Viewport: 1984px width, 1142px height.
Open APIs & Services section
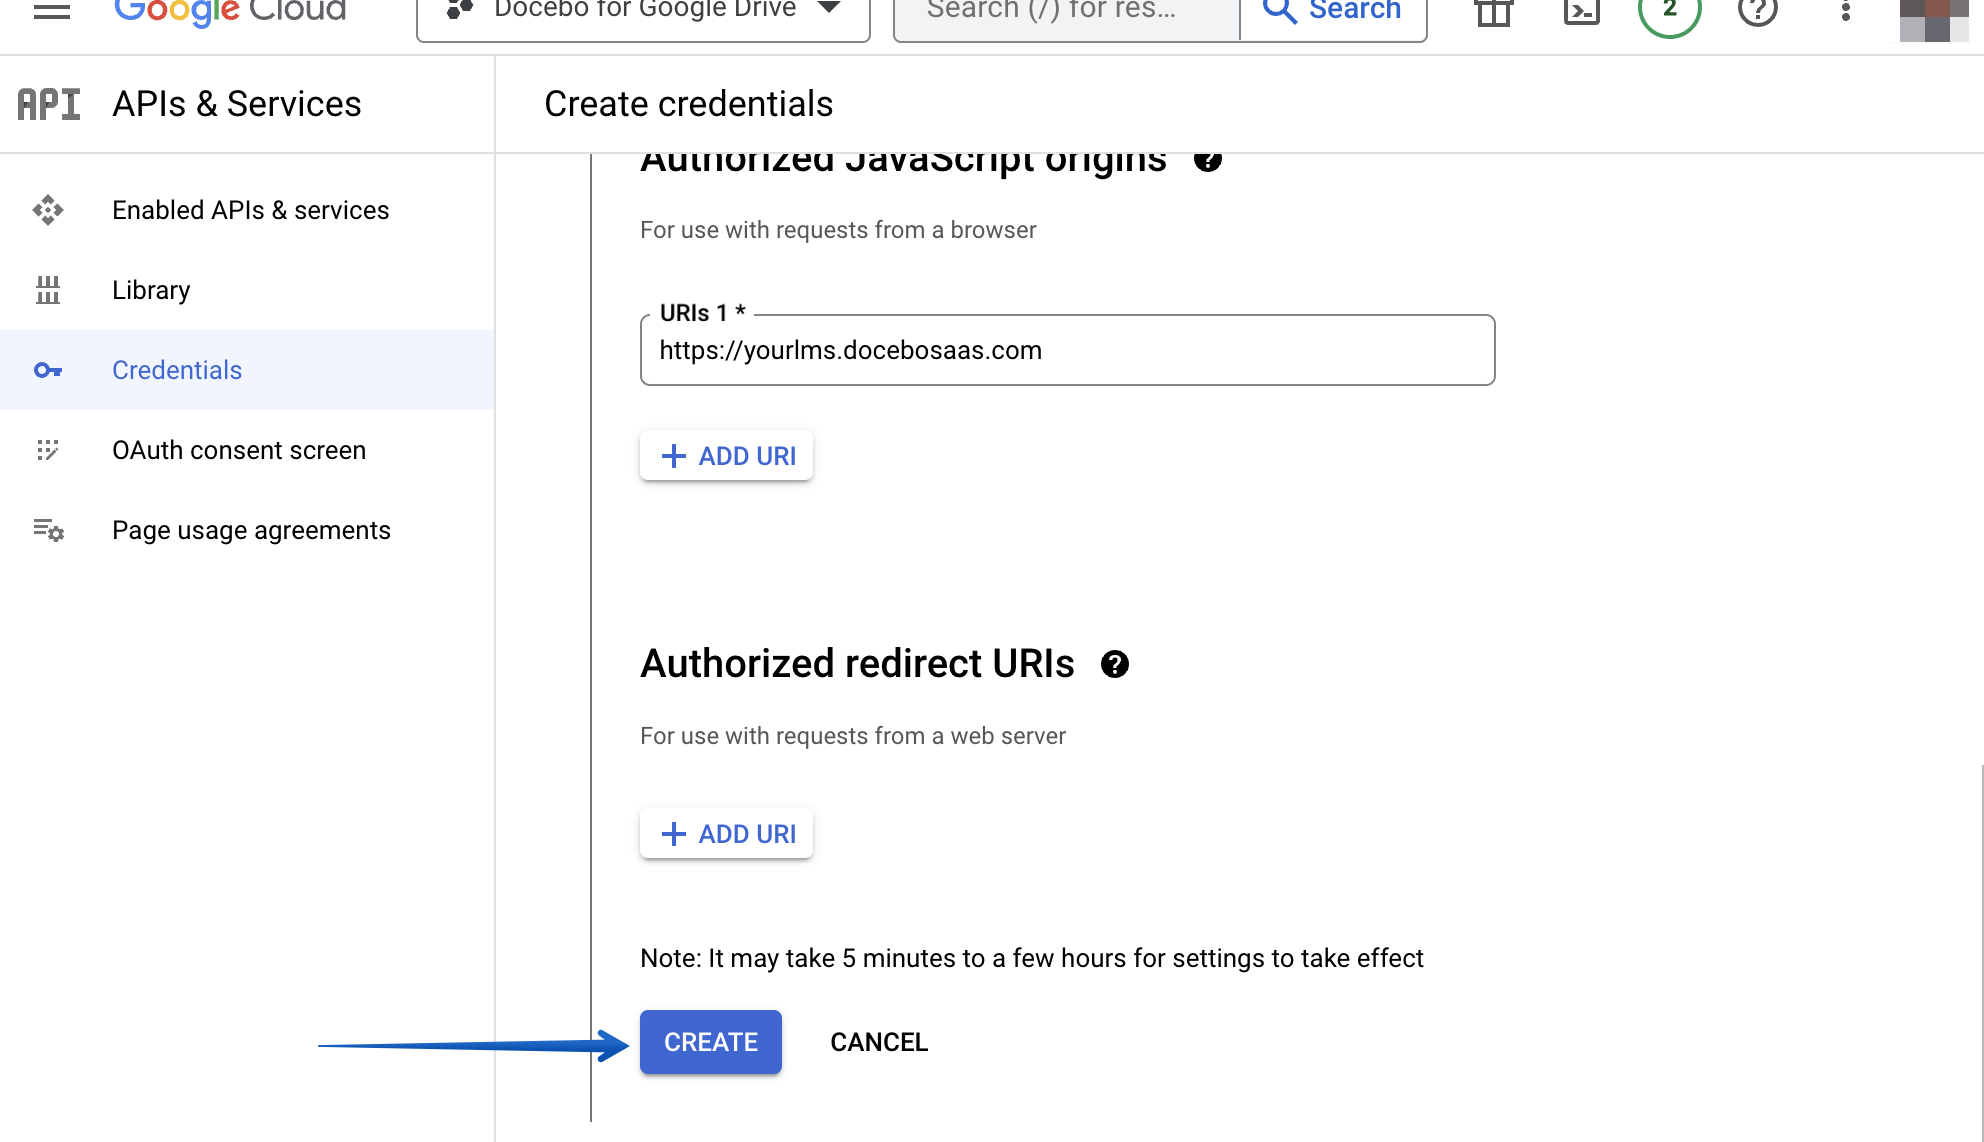[236, 103]
